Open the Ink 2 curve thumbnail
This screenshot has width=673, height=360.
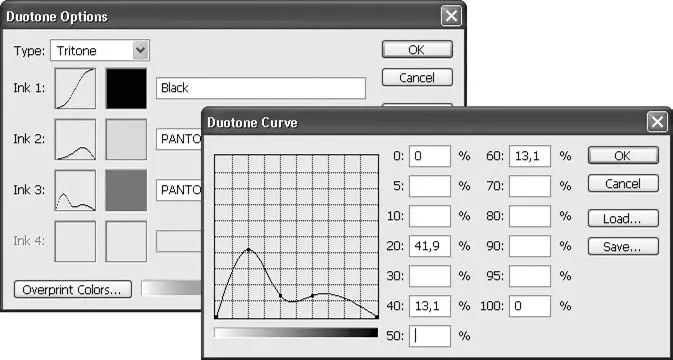pos(75,139)
